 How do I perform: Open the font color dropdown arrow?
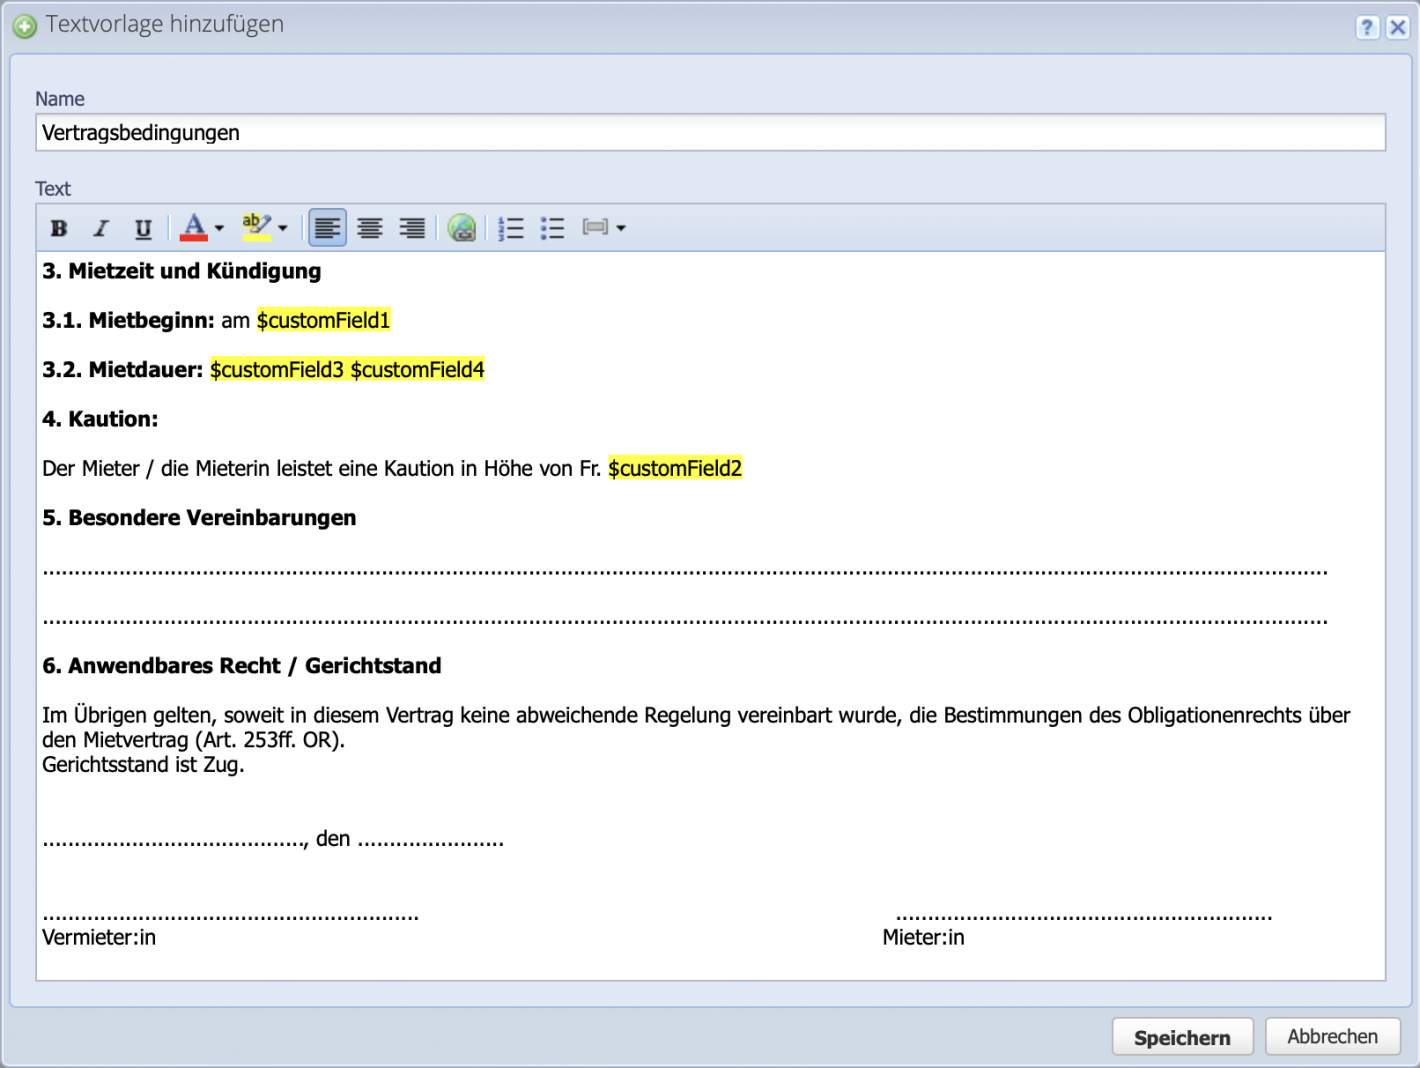218,228
